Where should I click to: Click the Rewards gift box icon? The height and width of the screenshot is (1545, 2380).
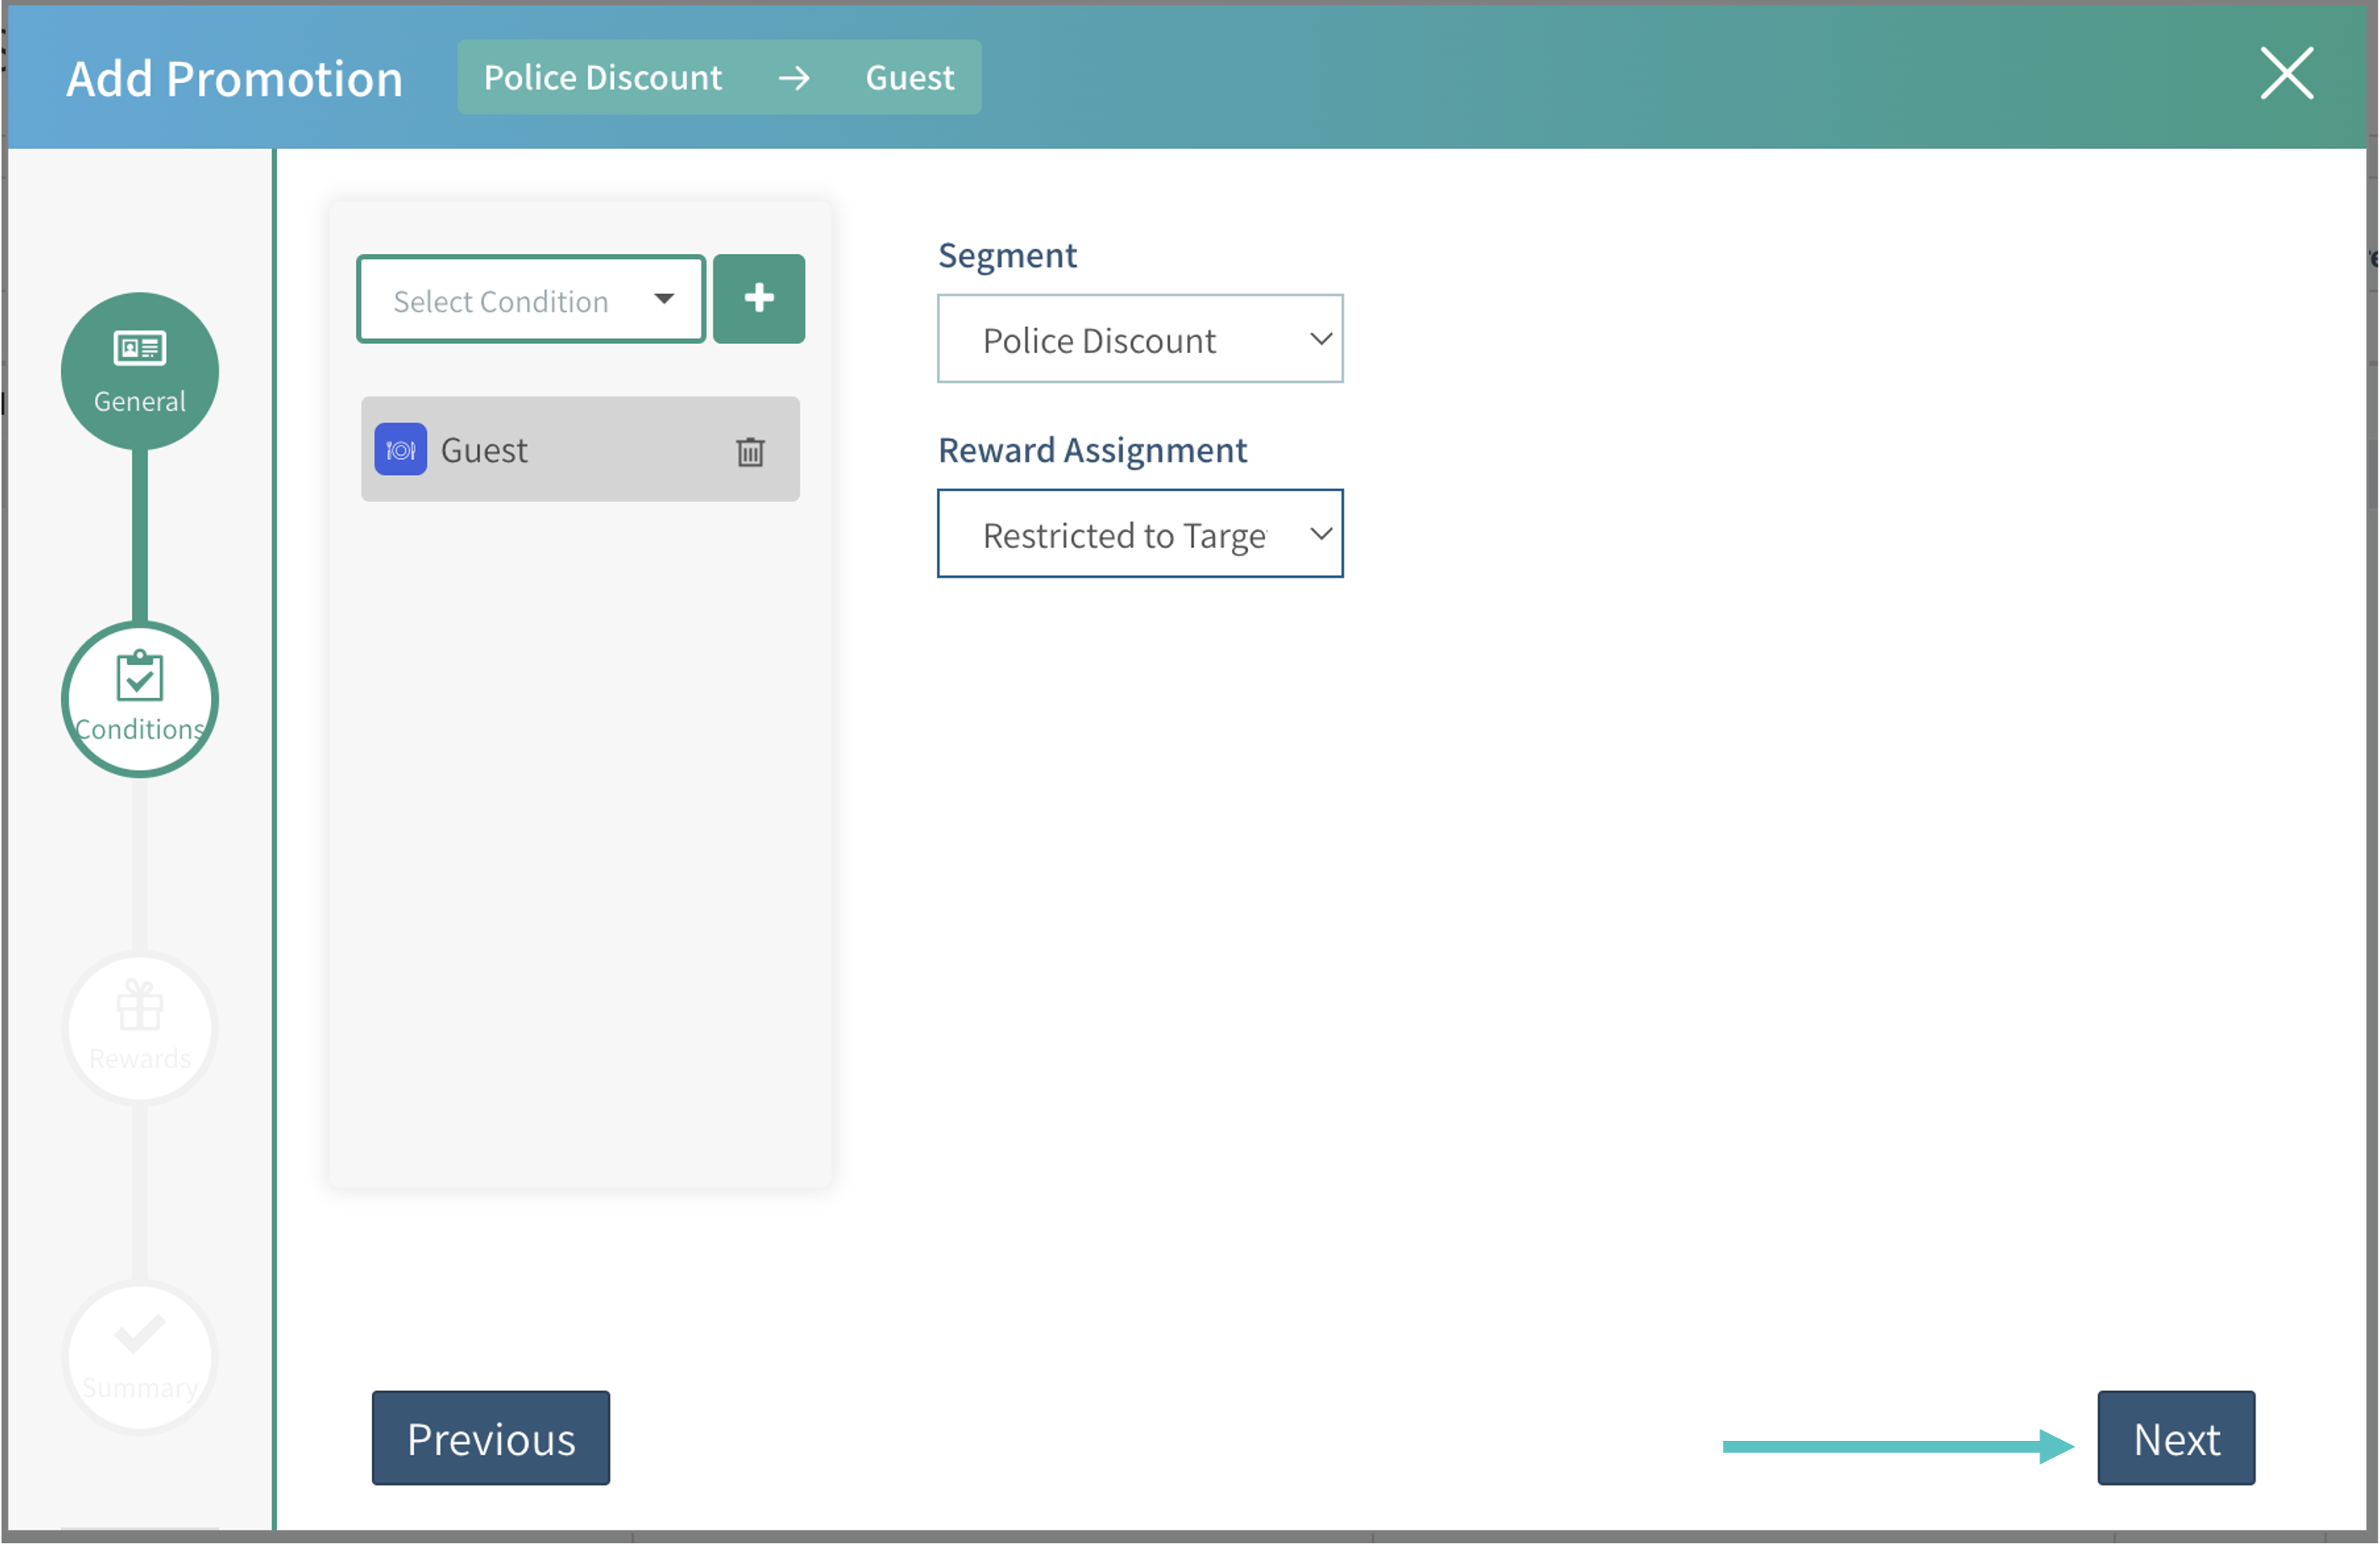point(139,1005)
